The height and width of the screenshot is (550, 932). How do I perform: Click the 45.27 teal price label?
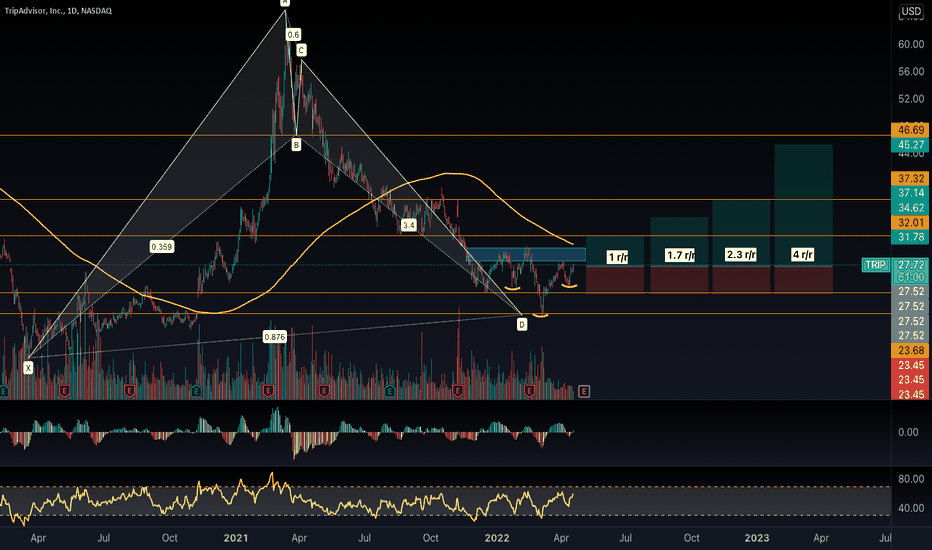(911, 145)
